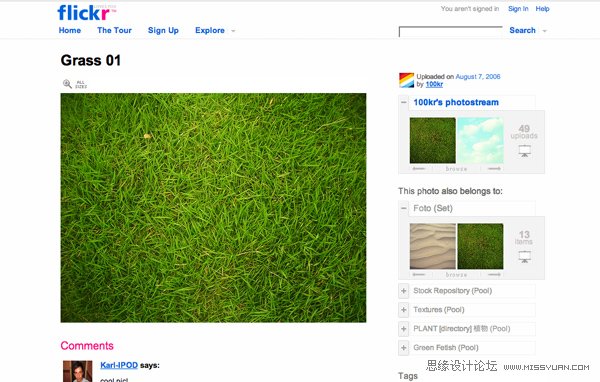
Task: Open All Sizes magnifier icon
Action: pyautogui.click(x=67, y=84)
